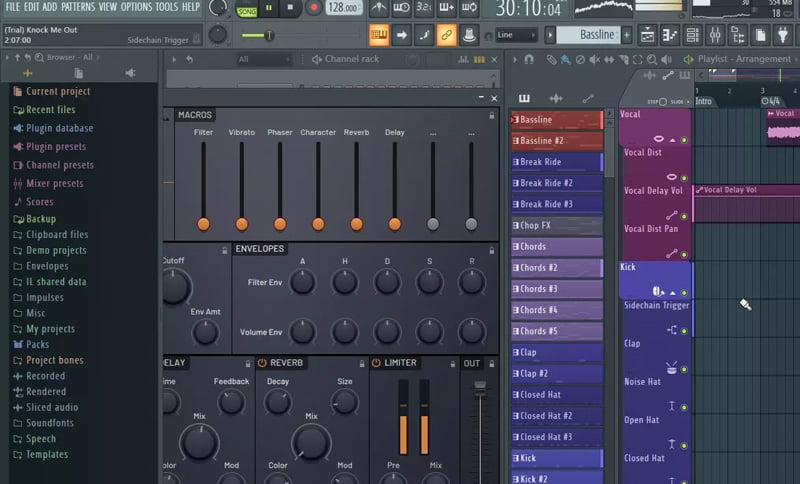Toggle the LIMITER power button

point(376,363)
